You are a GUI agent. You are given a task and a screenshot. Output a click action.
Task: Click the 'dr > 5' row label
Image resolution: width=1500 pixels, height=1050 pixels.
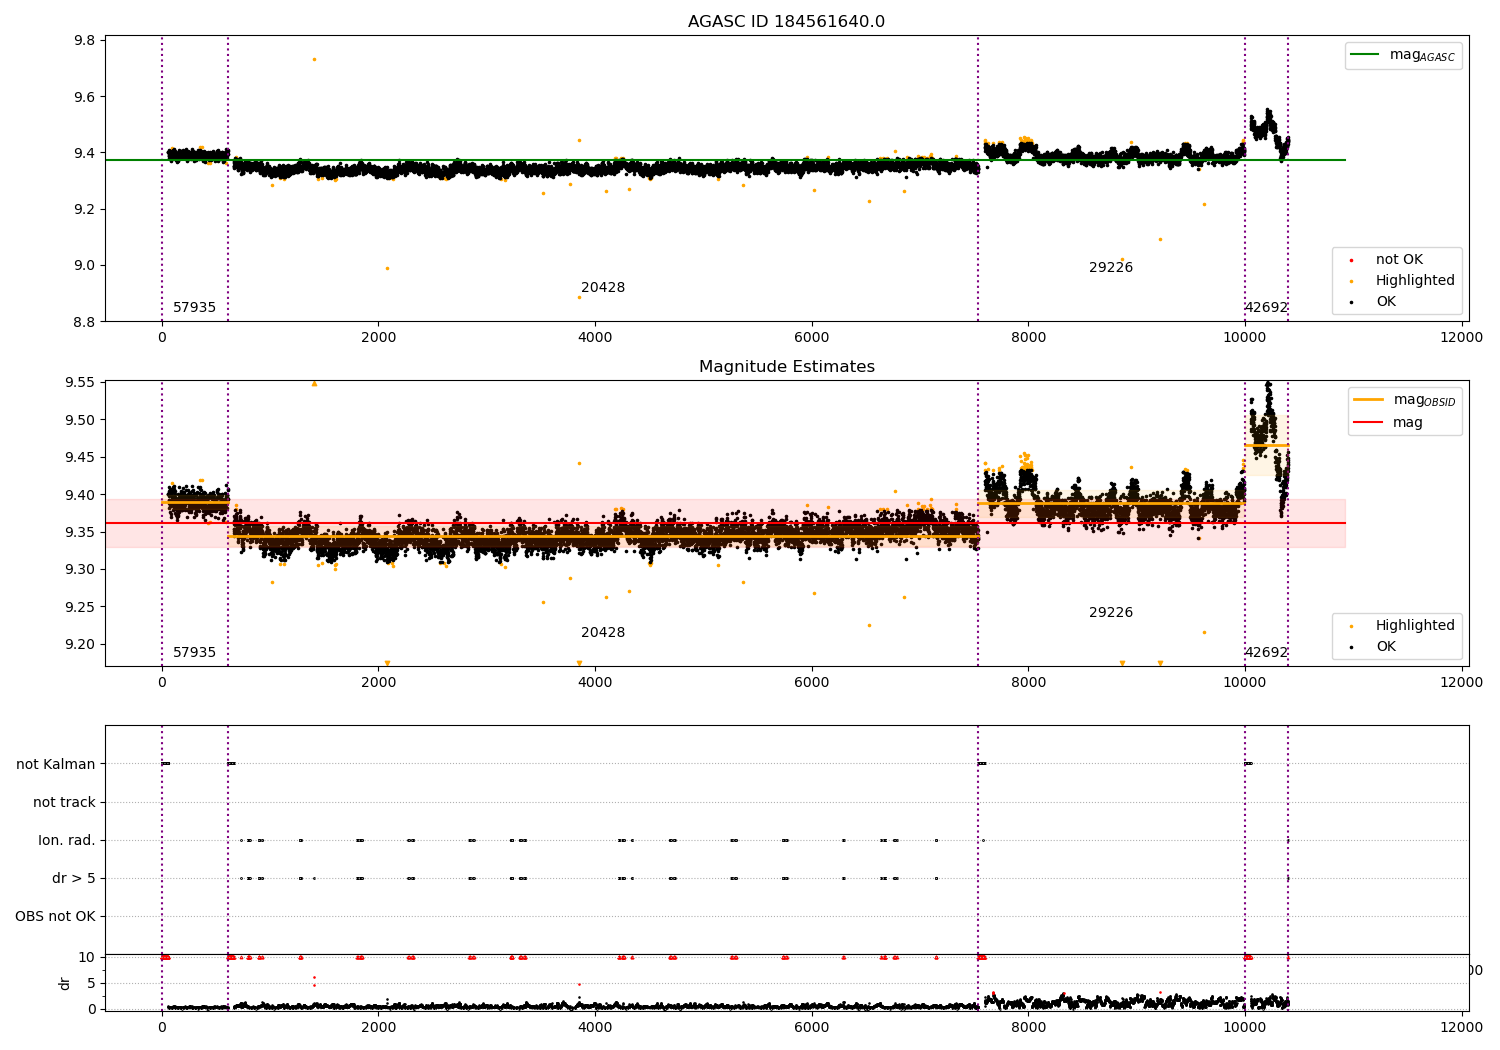pyautogui.click(x=74, y=879)
